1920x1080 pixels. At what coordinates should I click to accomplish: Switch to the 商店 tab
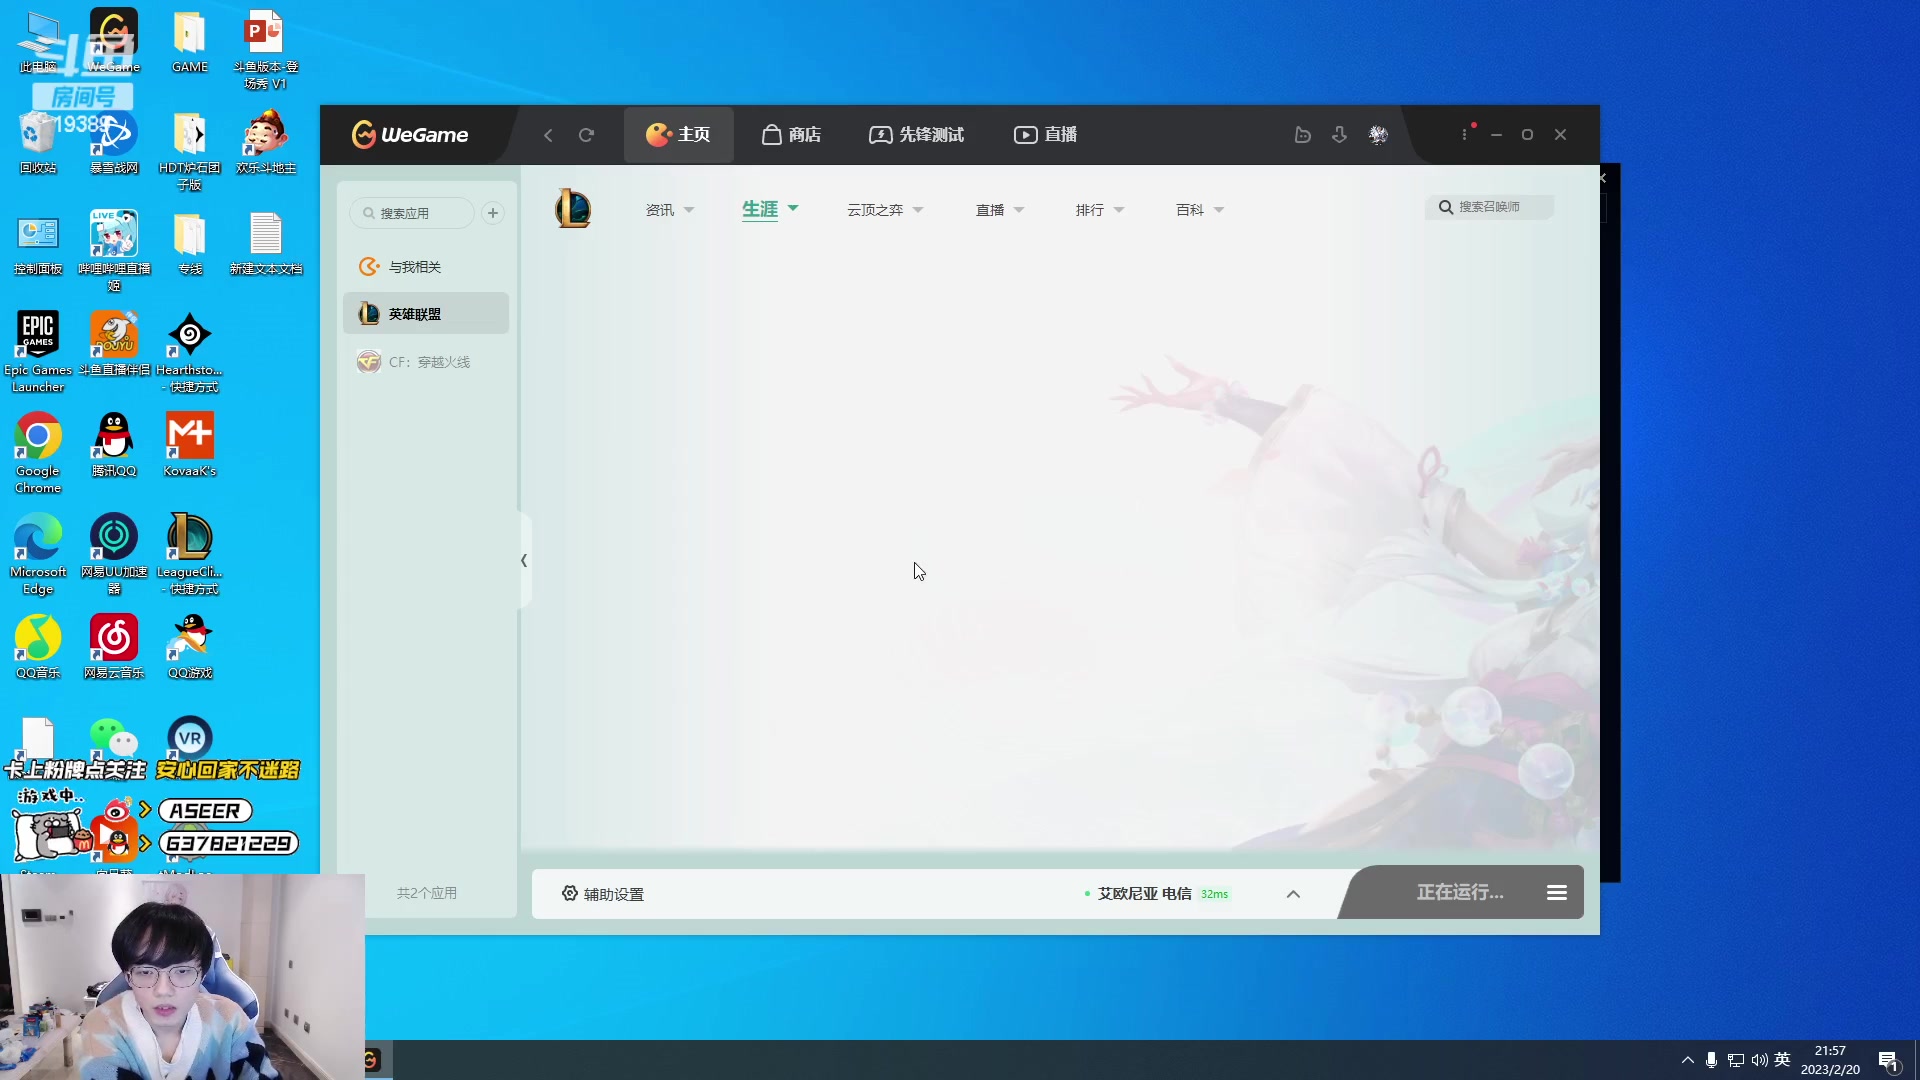790,134
